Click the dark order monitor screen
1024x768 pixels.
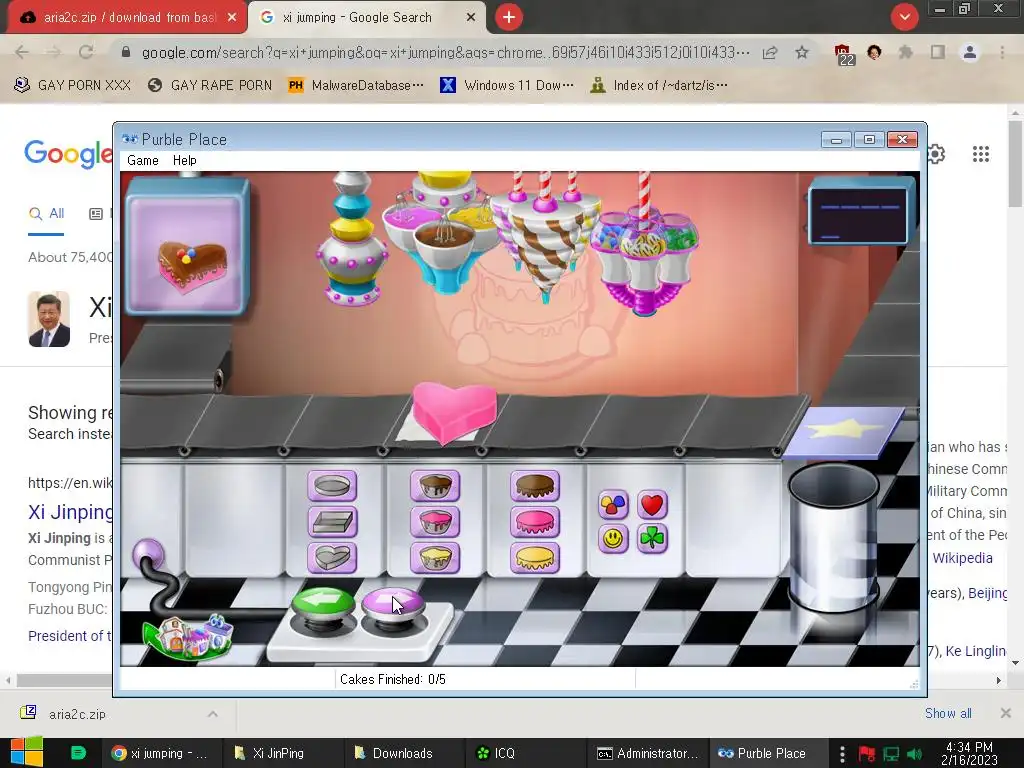coord(857,214)
